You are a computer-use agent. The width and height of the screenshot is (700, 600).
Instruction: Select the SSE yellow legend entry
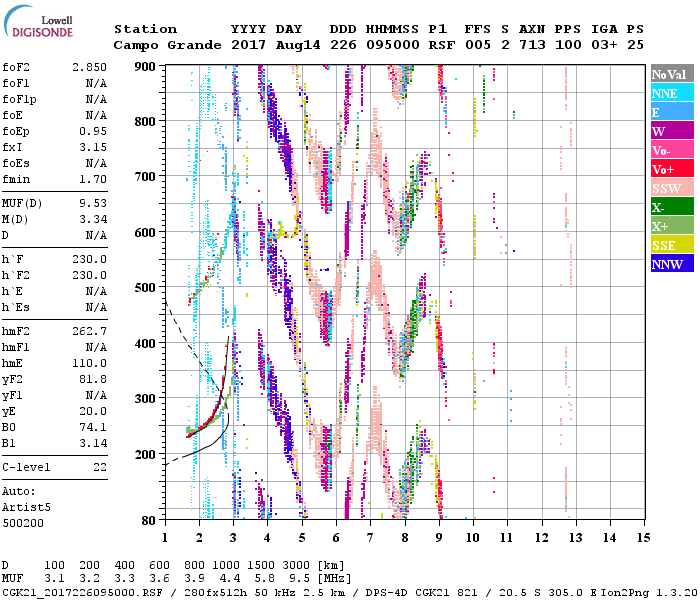pyautogui.click(x=671, y=245)
